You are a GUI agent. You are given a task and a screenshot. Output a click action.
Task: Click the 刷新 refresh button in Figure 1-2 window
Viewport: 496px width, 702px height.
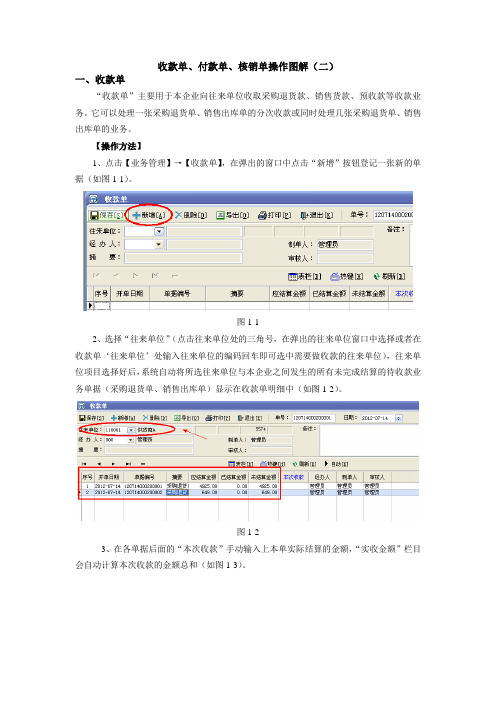304,464
